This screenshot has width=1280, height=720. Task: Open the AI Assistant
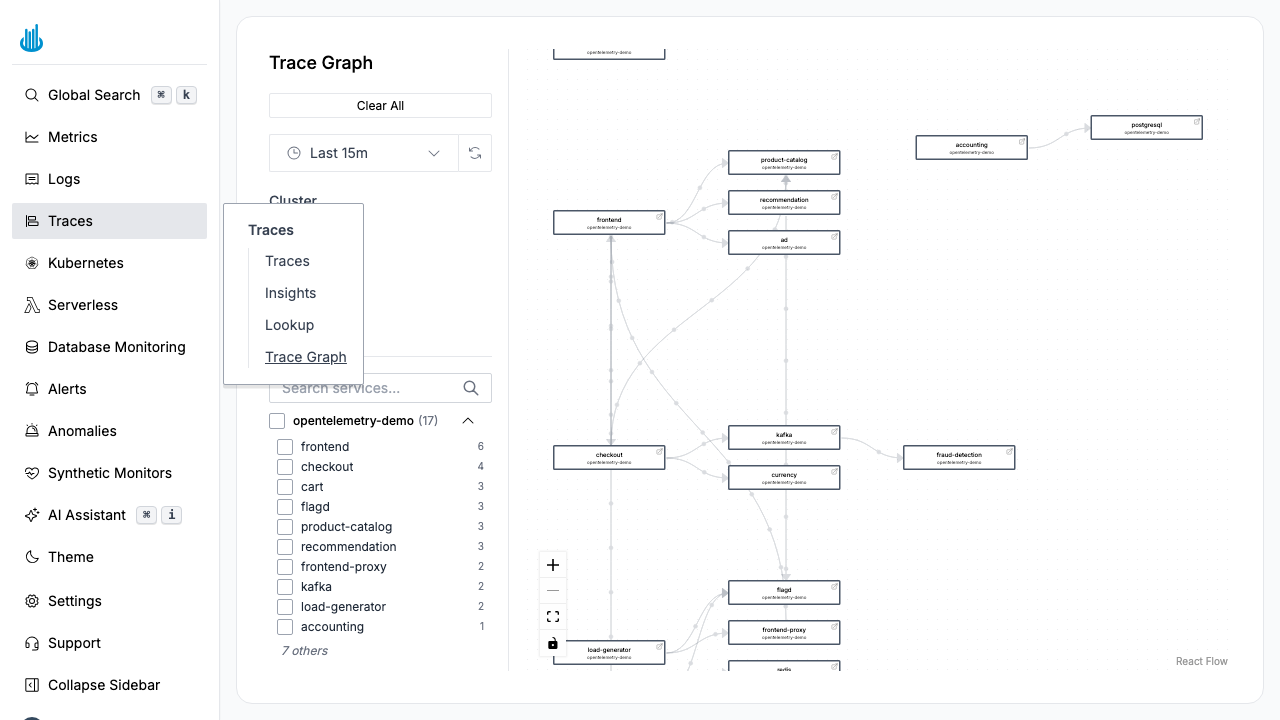[86, 515]
